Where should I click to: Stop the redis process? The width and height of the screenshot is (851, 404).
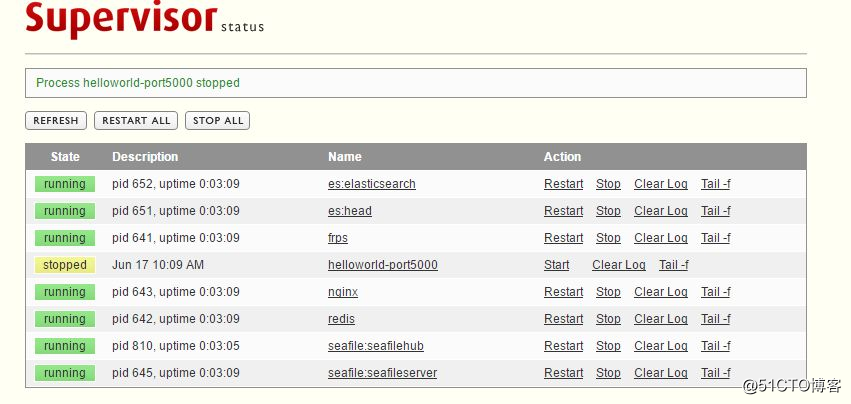[608, 319]
